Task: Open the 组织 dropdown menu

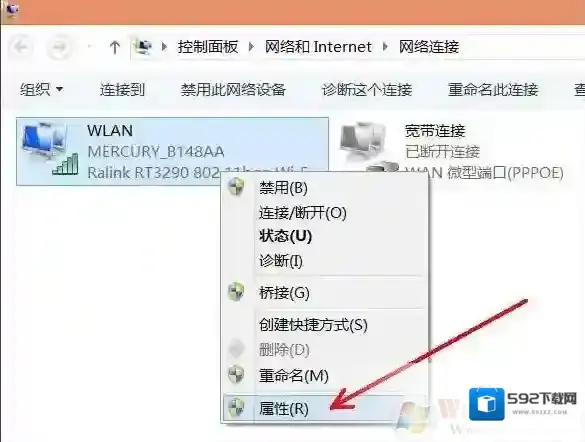Action: pos(41,90)
